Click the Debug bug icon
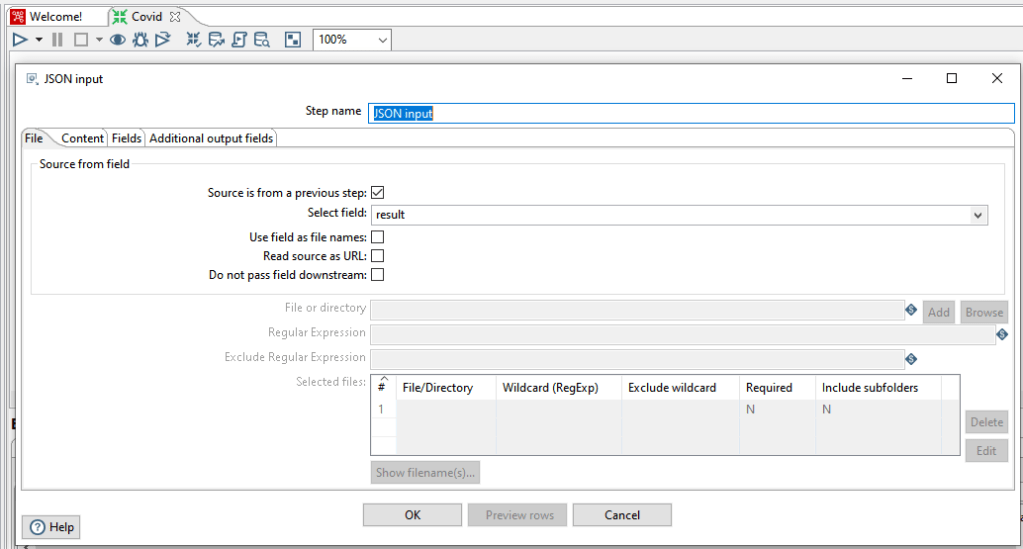This screenshot has width=1023, height=549. 140,40
